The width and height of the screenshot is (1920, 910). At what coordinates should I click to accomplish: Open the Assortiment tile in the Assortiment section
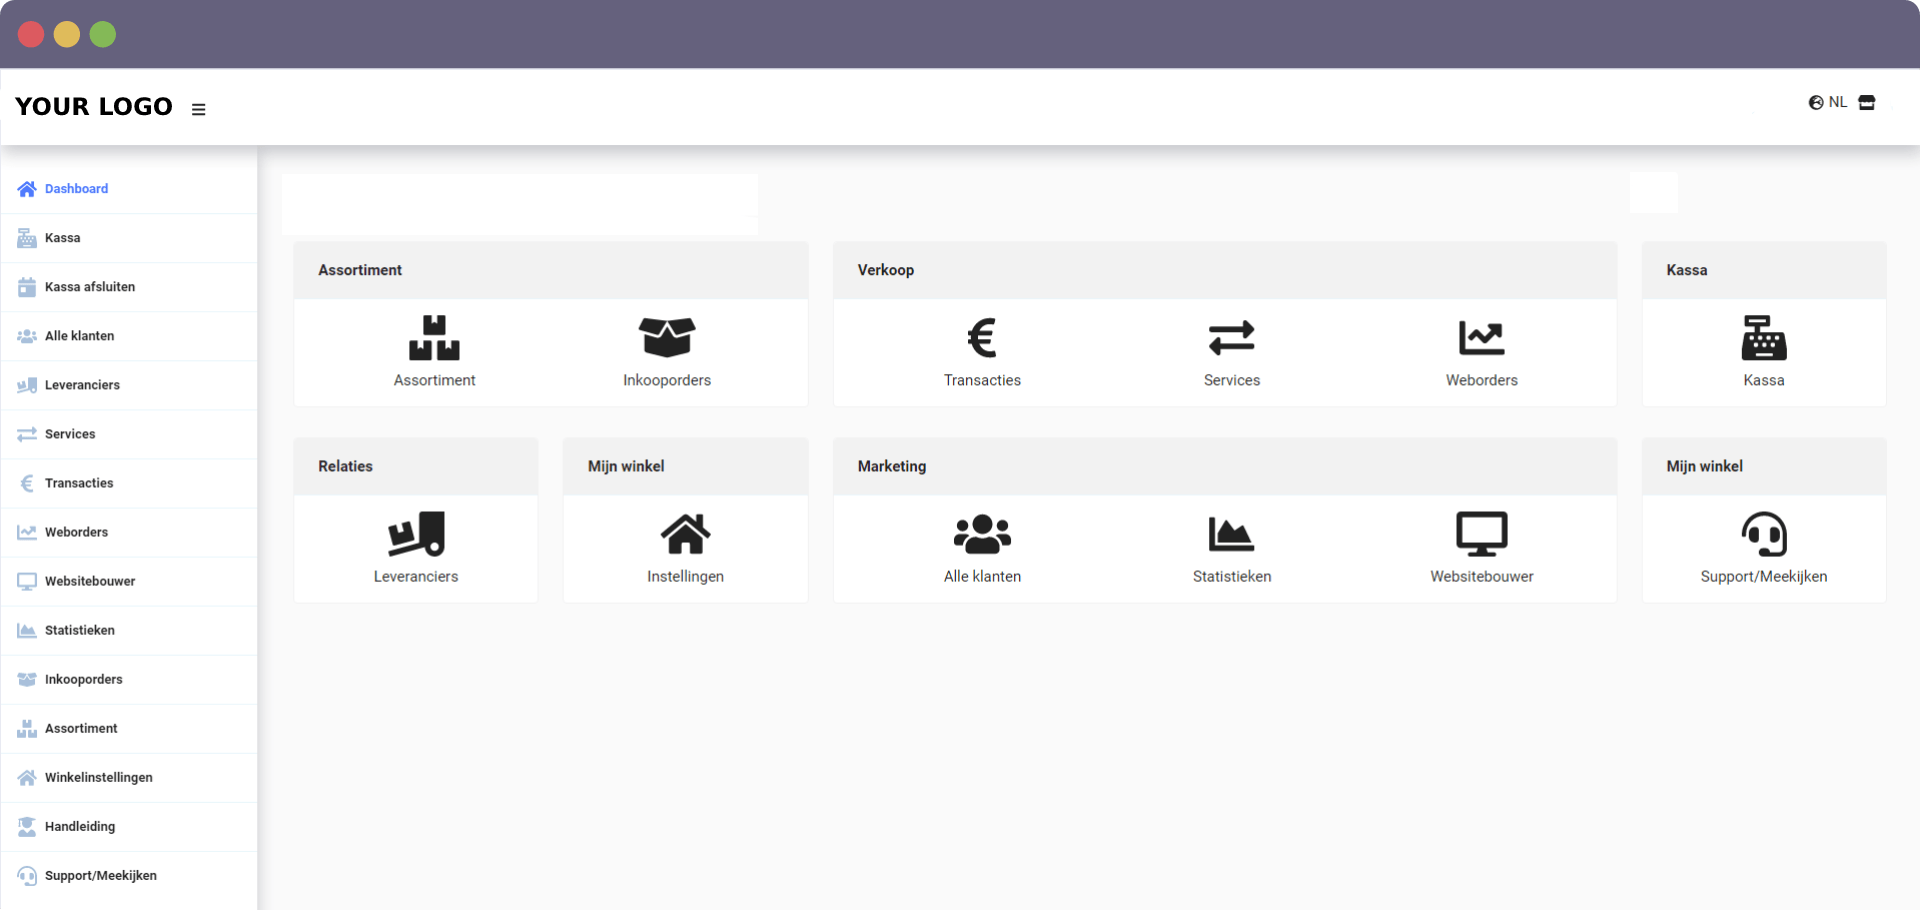click(434, 350)
